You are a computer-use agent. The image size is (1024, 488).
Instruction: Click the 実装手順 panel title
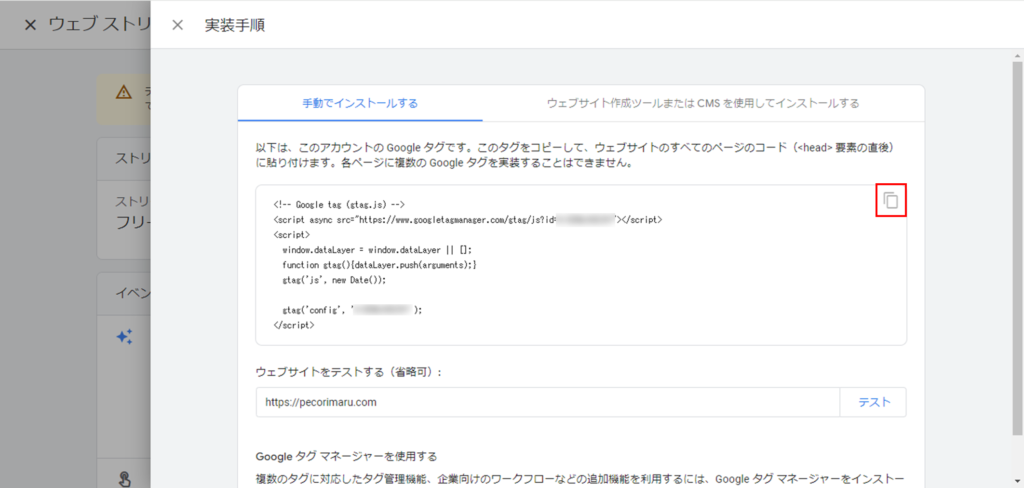click(235, 25)
